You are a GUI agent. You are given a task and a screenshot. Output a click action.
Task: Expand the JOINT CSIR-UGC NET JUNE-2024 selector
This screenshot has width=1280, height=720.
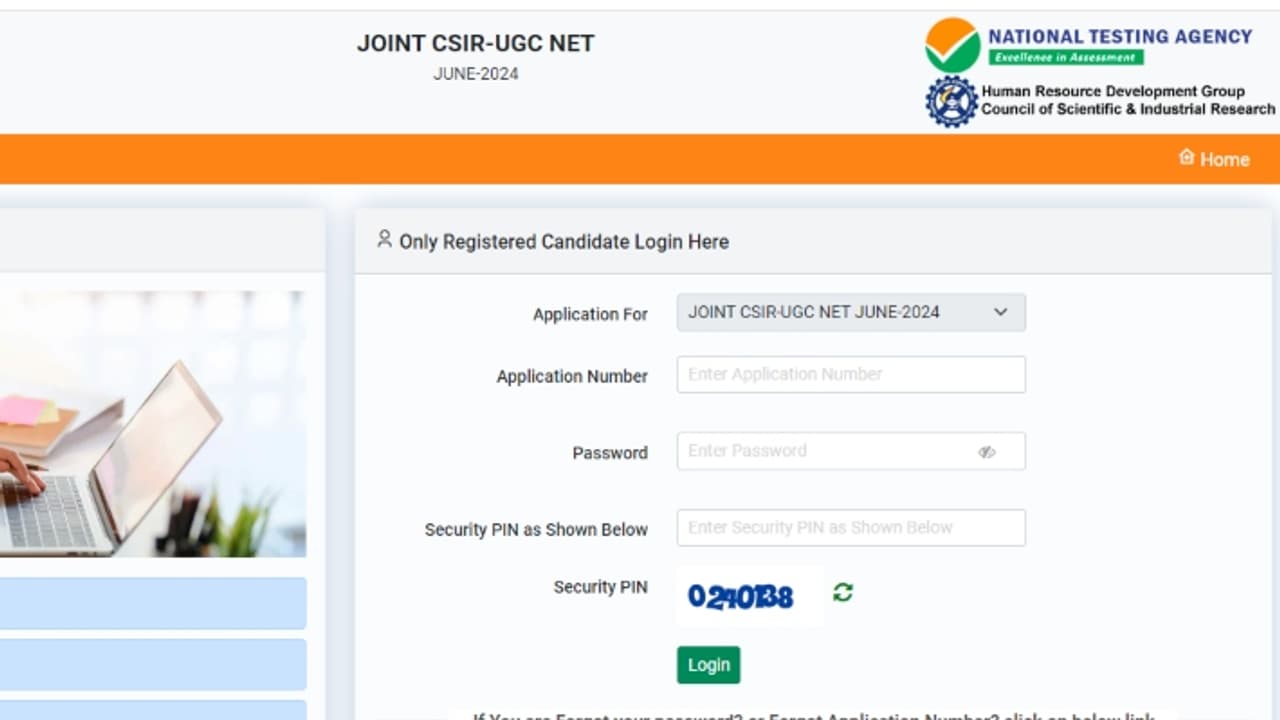[851, 312]
